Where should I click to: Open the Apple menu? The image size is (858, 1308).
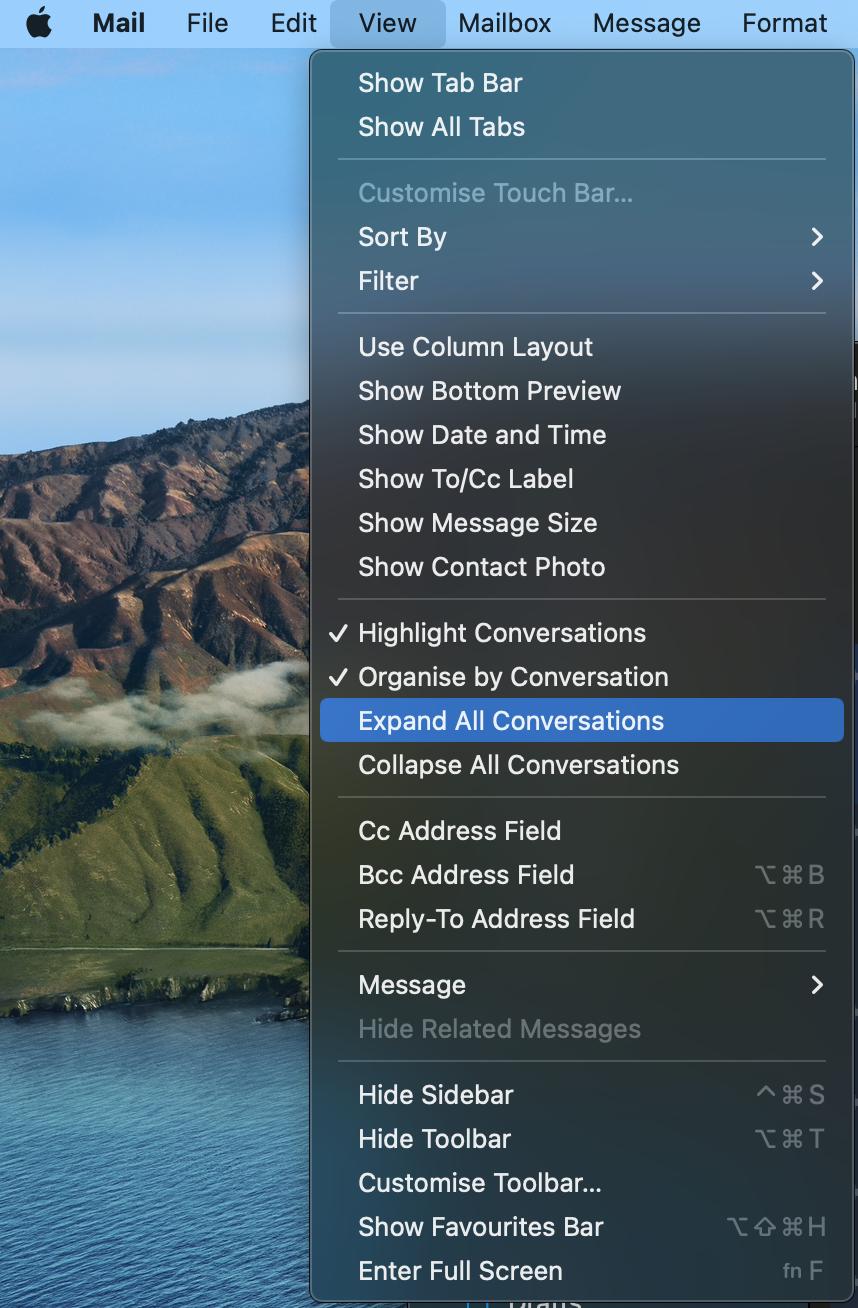pos(39,23)
